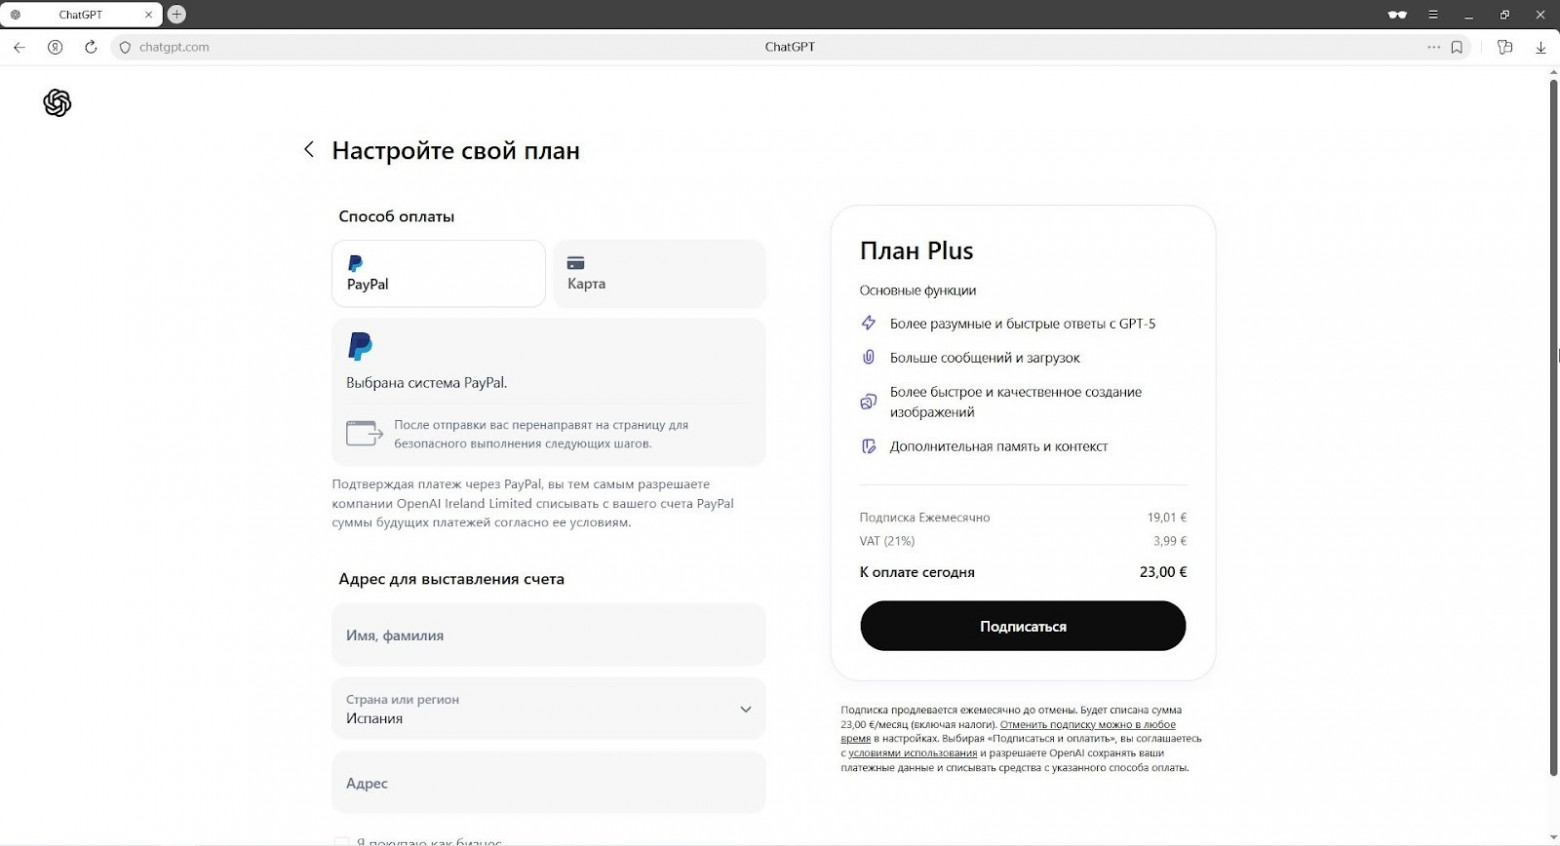Switch to the ChatGPT browser tab

click(80, 15)
